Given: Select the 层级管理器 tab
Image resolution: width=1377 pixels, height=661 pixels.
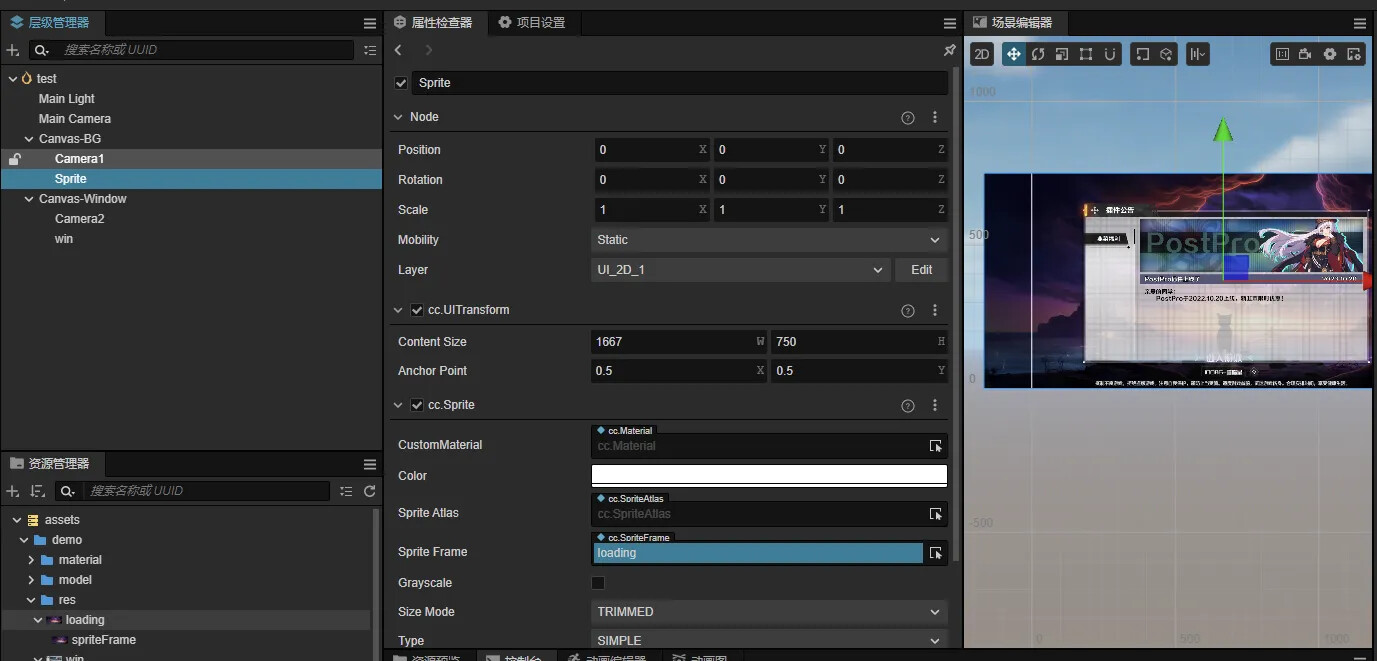Looking at the screenshot, I should (x=50, y=22).
